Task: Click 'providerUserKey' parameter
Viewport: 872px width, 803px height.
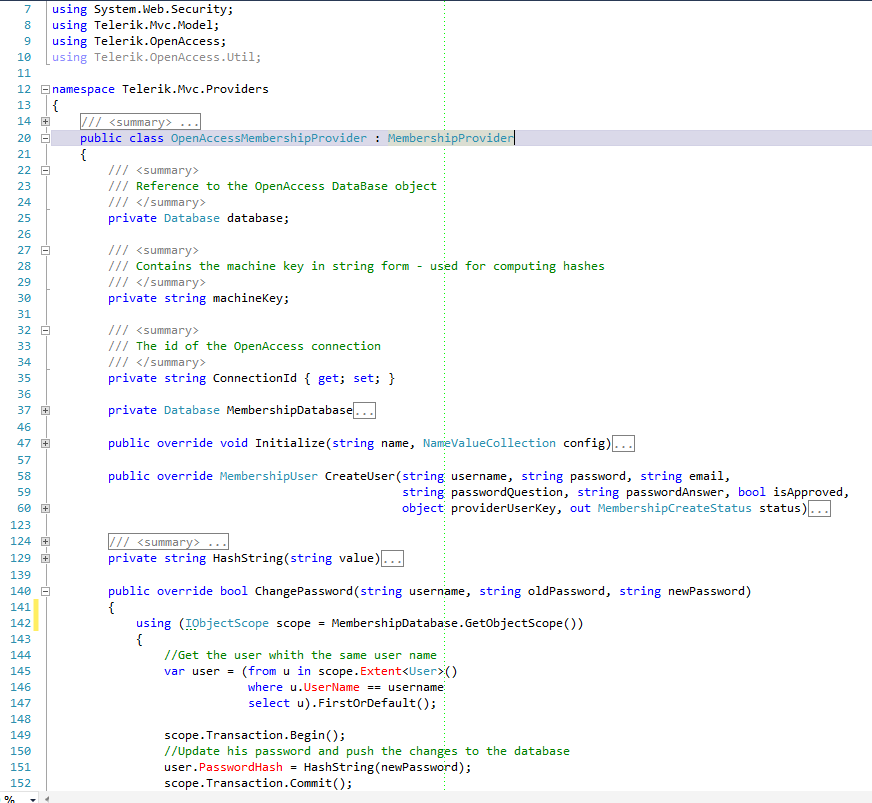Action: click(503, 508)
